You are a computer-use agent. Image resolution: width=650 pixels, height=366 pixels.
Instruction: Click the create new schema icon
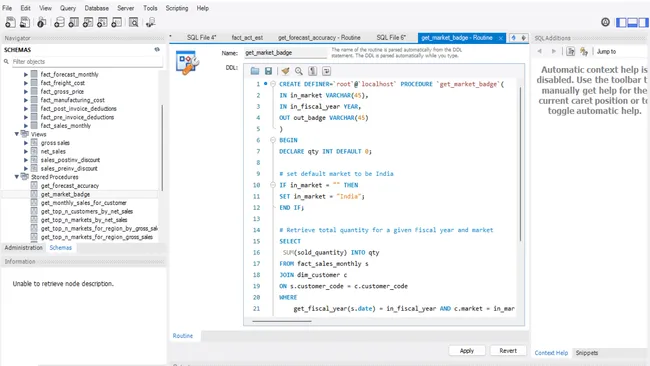pos(59,22)
